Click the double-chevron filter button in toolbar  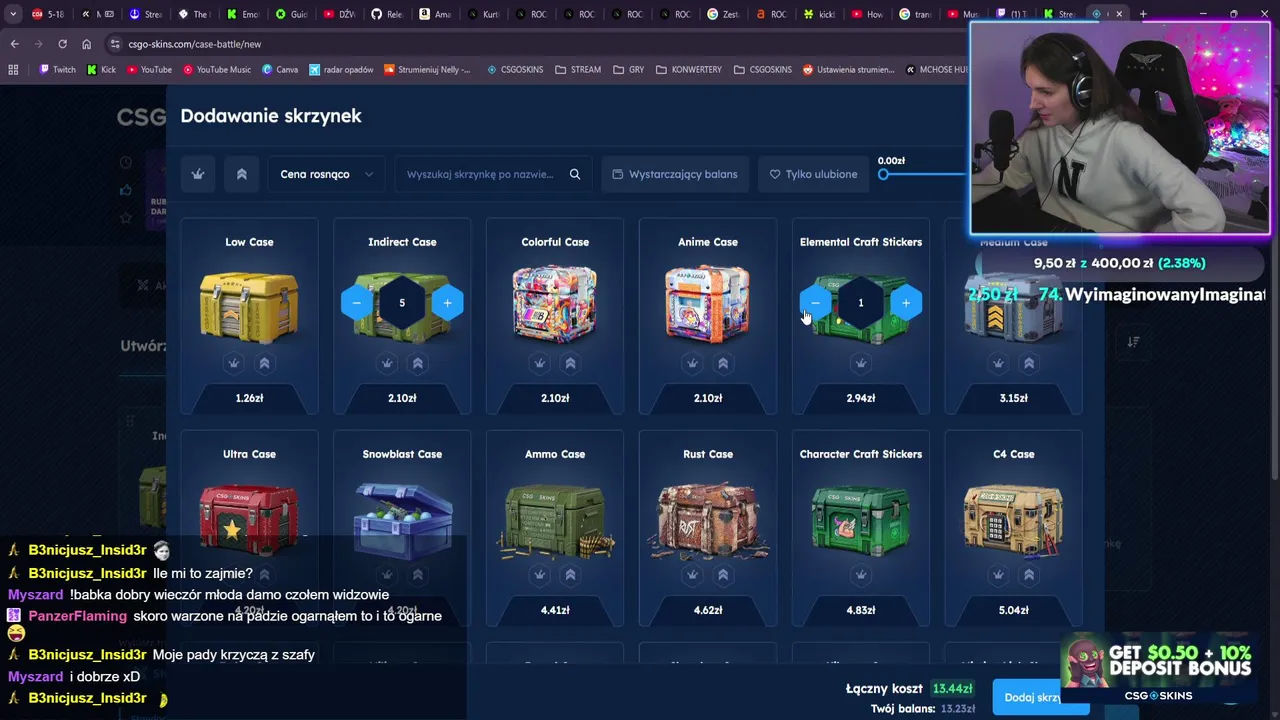tap(241, 174)
